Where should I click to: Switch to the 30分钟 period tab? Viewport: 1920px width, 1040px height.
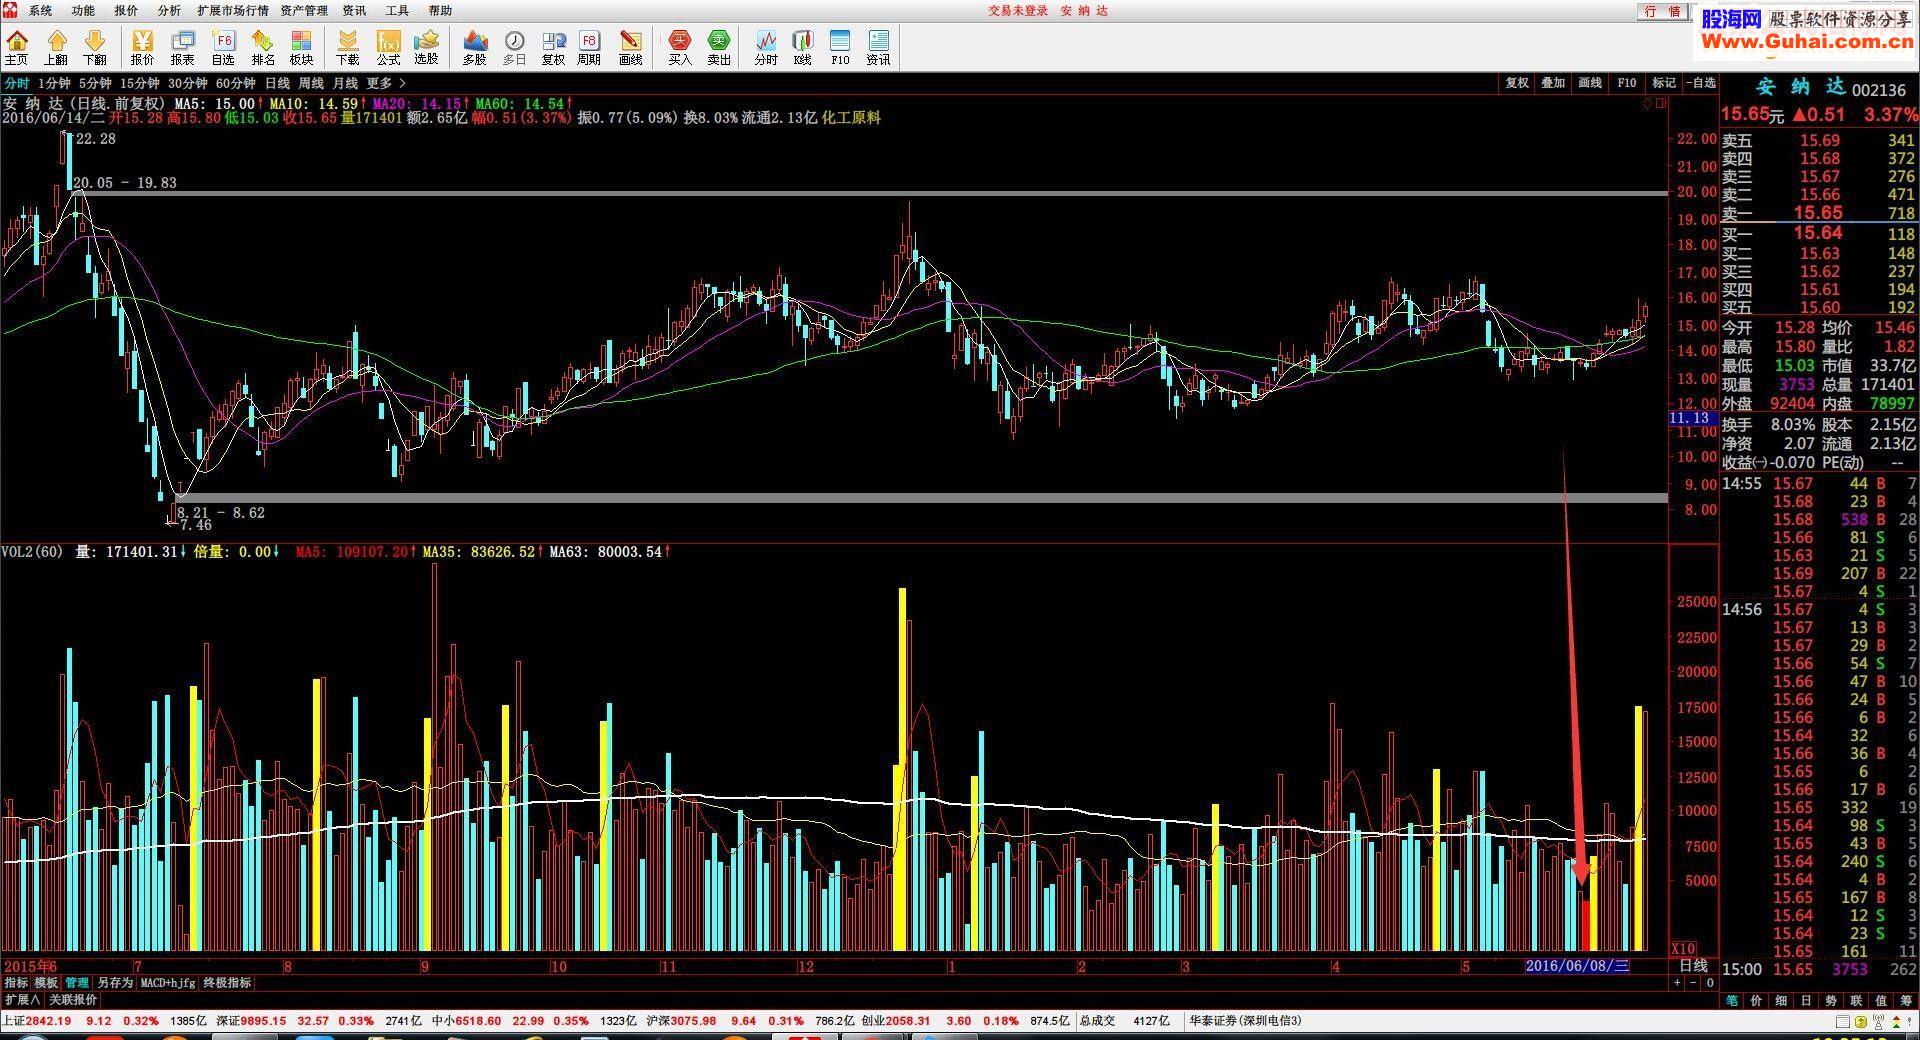click(187, 83)
